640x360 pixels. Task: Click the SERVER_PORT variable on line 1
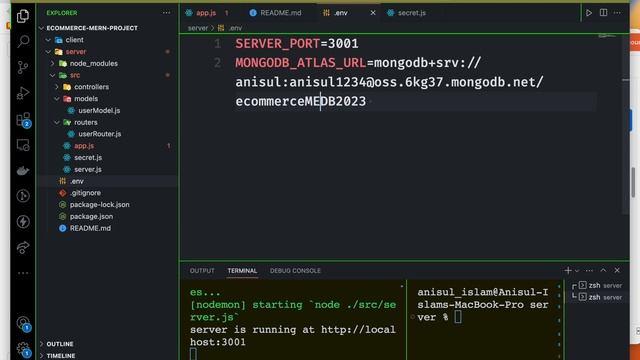click(x=278, y=44)
